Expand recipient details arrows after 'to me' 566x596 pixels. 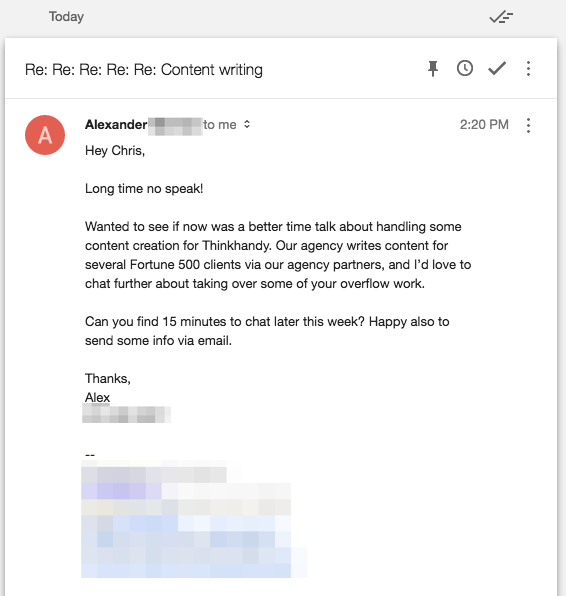247,124
